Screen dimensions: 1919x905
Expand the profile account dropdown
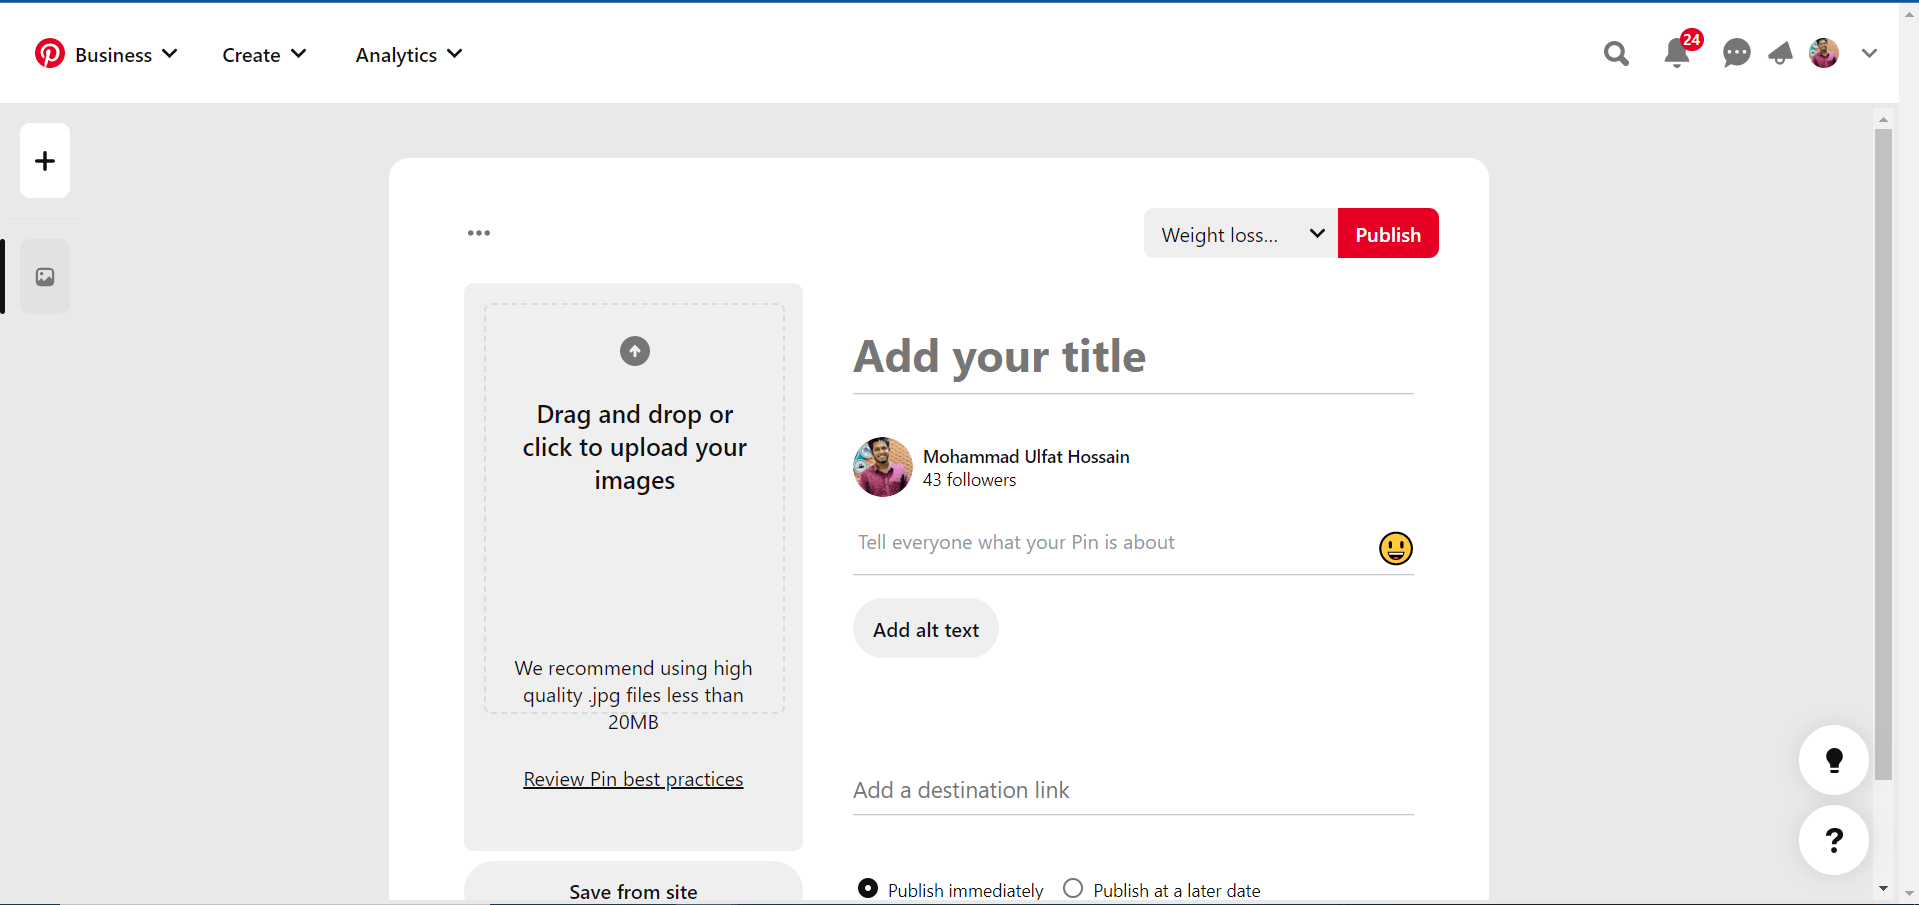tap(1868, 54)
